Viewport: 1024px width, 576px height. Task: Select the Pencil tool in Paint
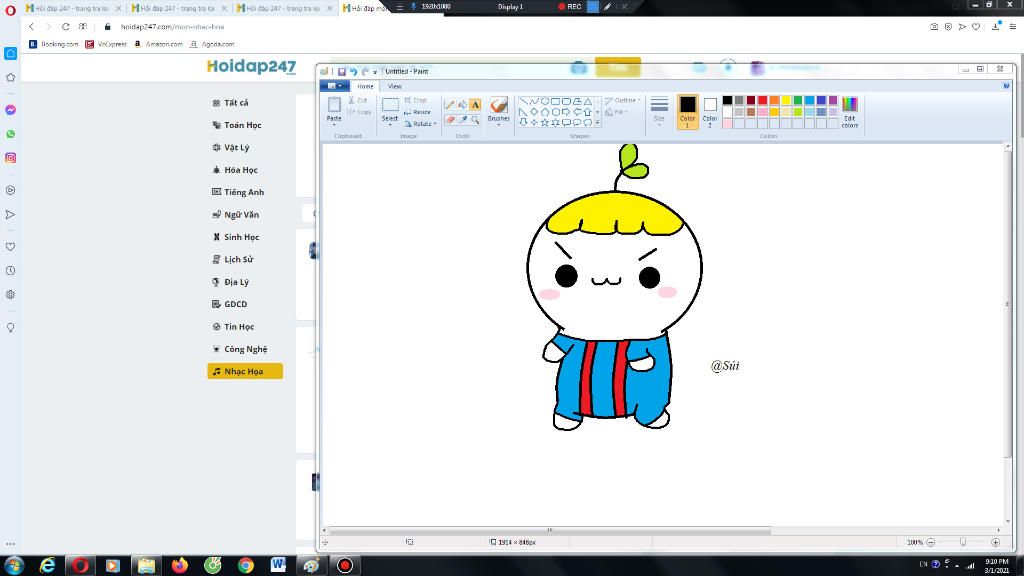(450, 104)
